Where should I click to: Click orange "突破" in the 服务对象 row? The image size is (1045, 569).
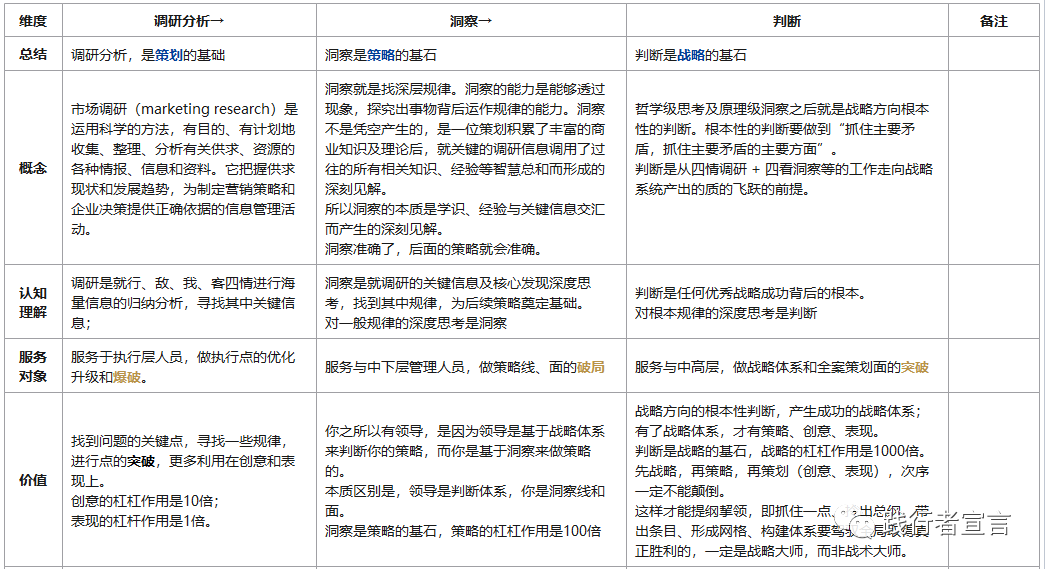(x=915, y=367)
